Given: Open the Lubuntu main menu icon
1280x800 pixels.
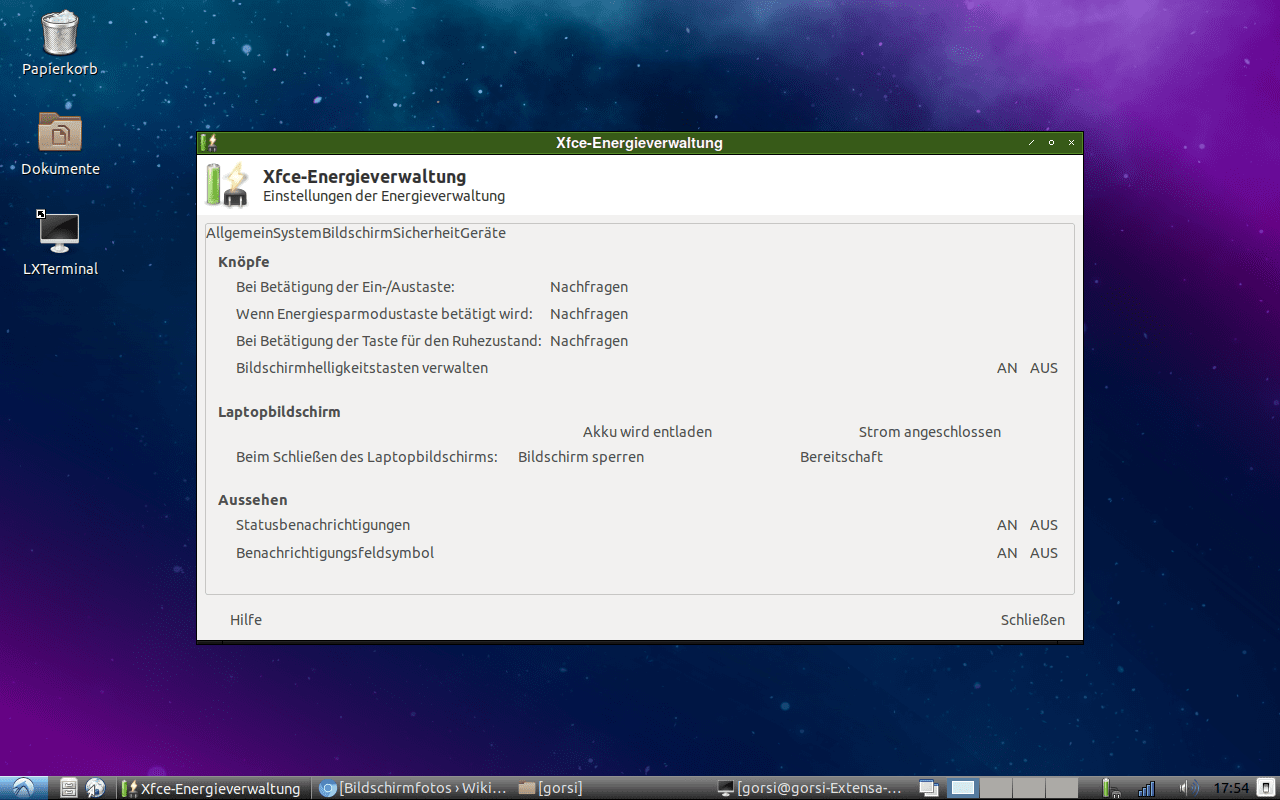Looking at the screenshot, I should (22, 788).
